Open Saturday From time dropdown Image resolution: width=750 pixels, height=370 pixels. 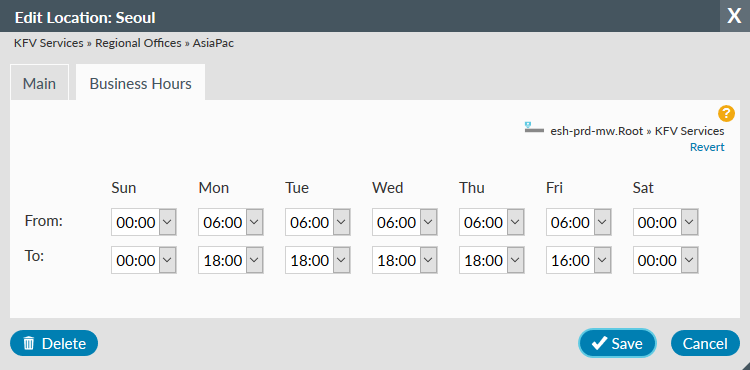click(x=665, y=222)
